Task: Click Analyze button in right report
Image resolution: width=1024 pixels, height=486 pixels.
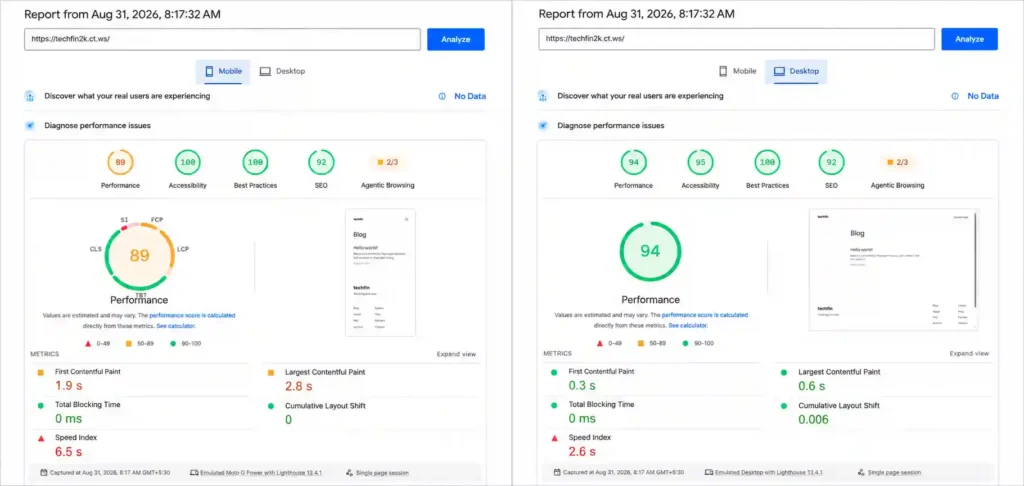Action: [x=969, y=39]
